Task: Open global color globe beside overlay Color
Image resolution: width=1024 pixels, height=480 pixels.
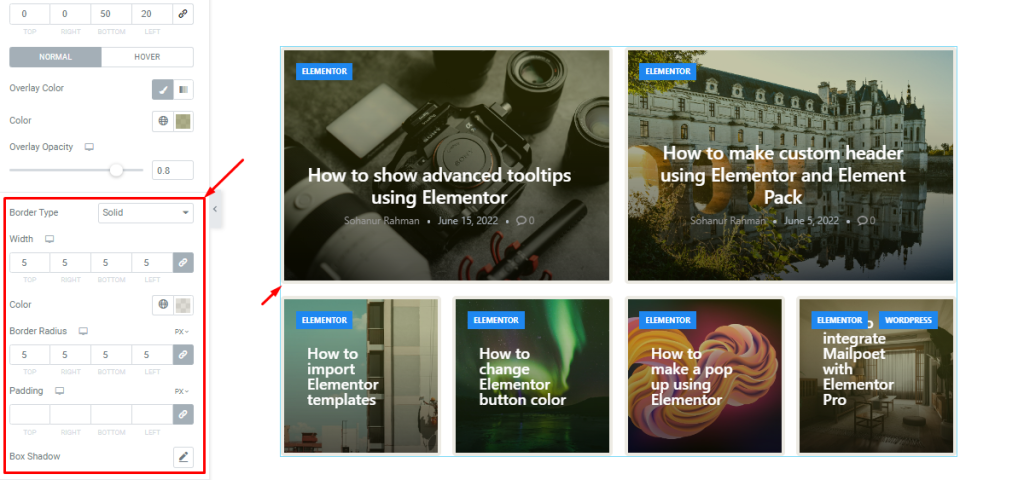Action: click(163, 121)
